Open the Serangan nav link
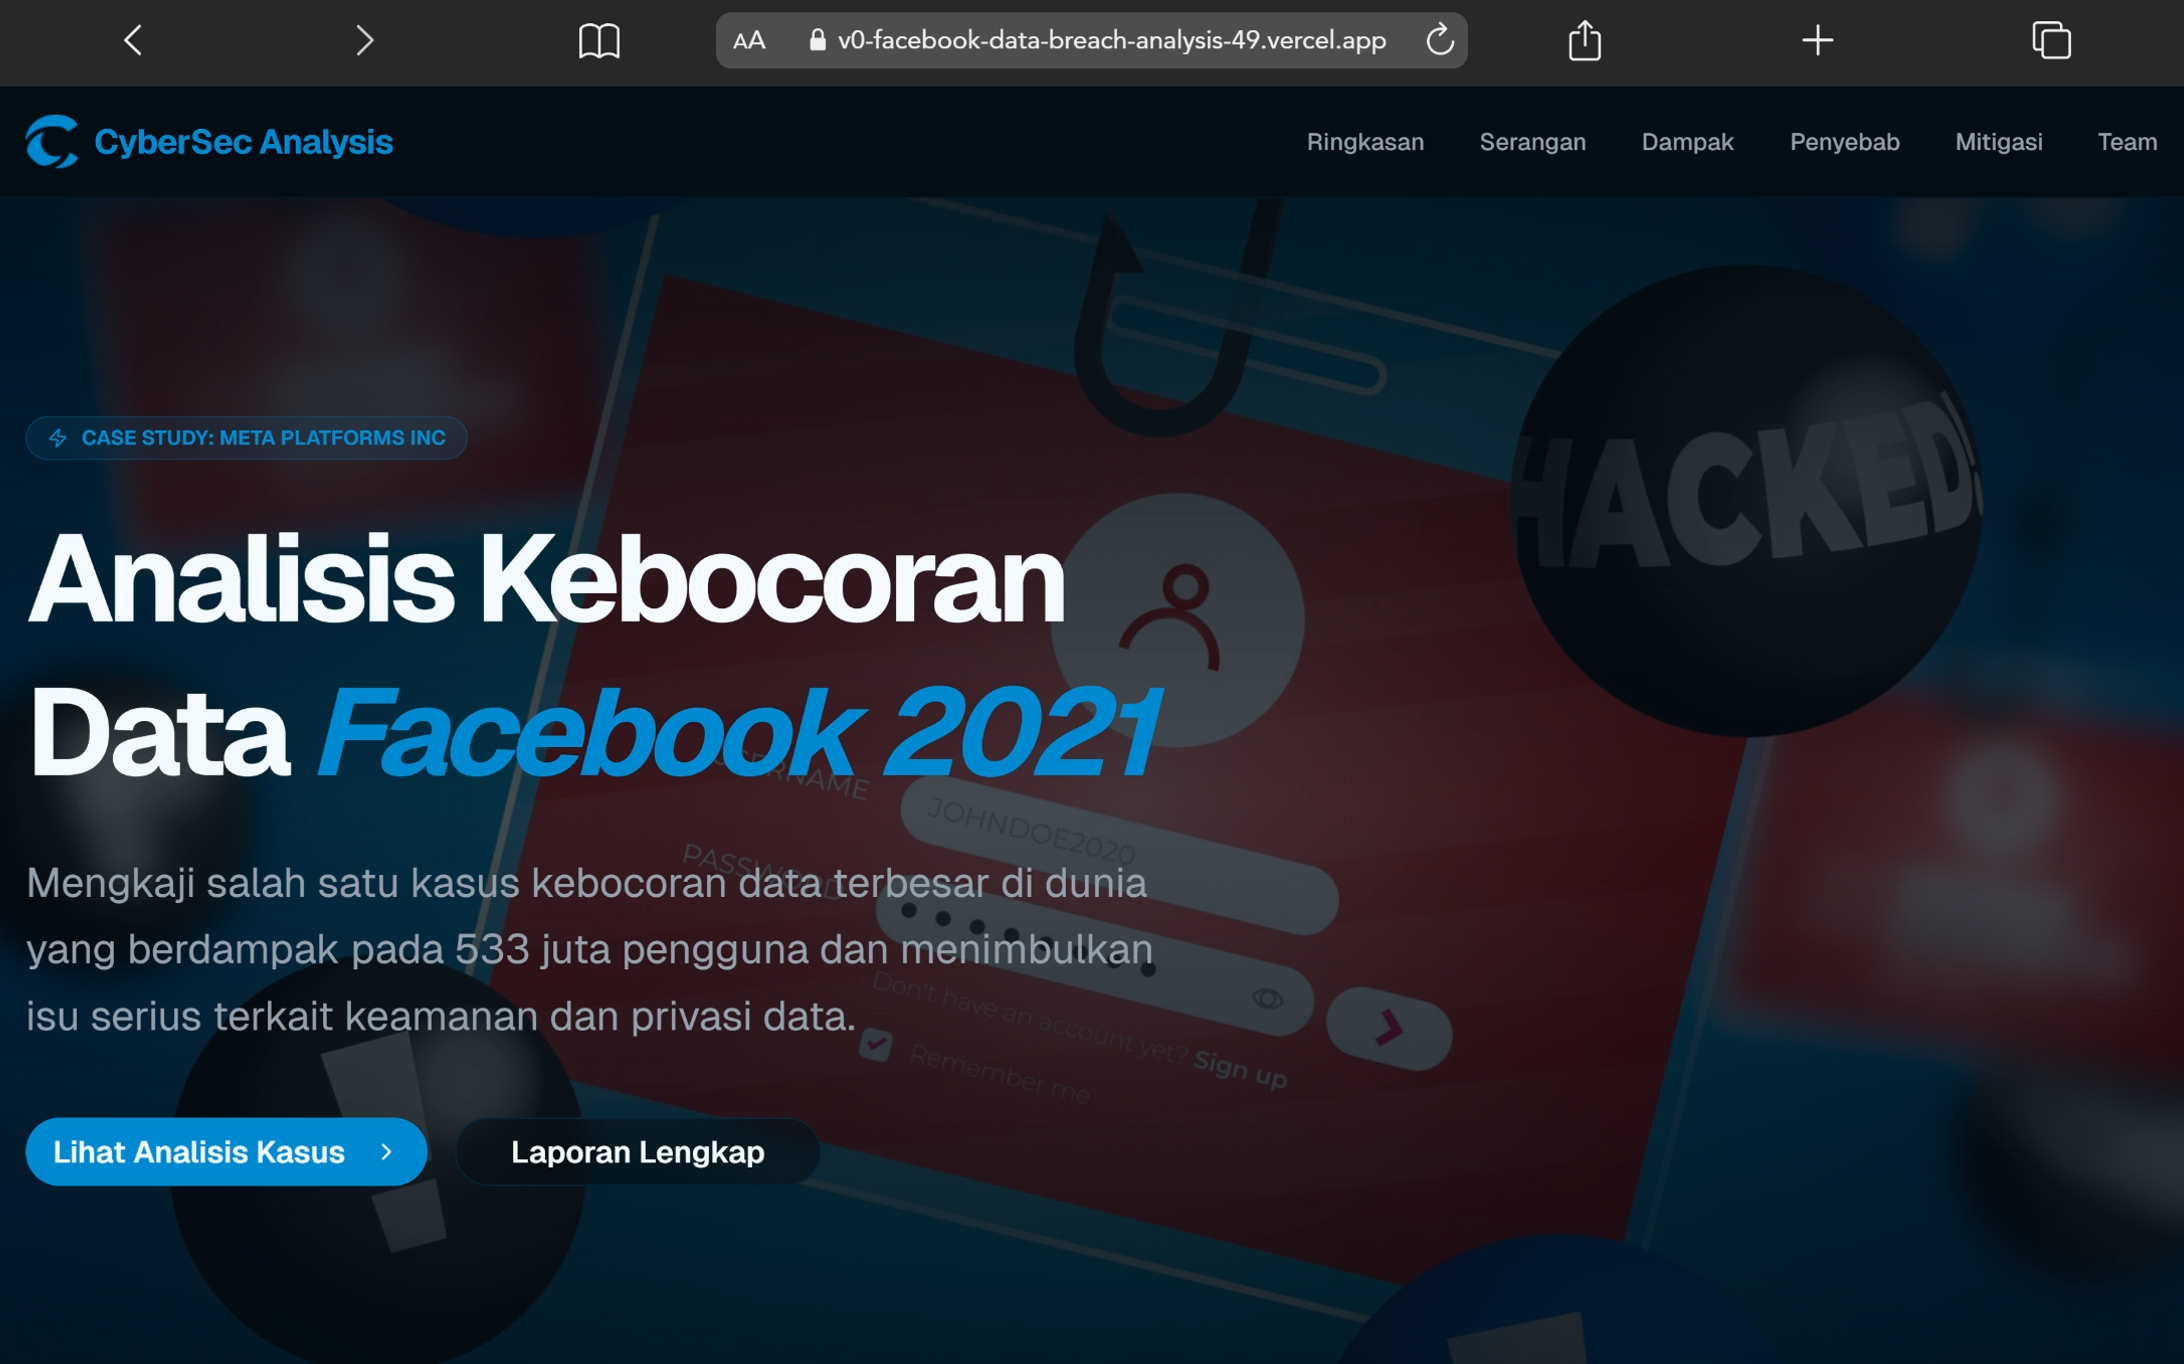Image resolution: width=2184 pixels, height=1364 pixels. (x=1532, y=142)
